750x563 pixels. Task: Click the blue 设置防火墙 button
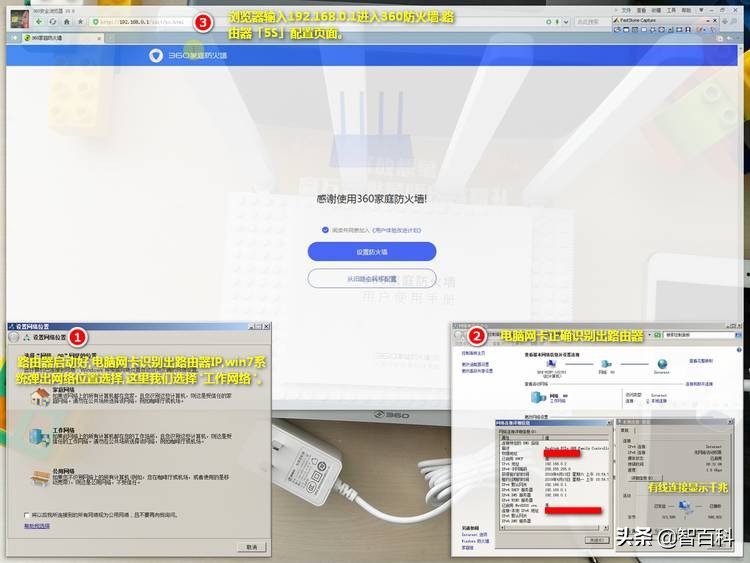point(372,252)
